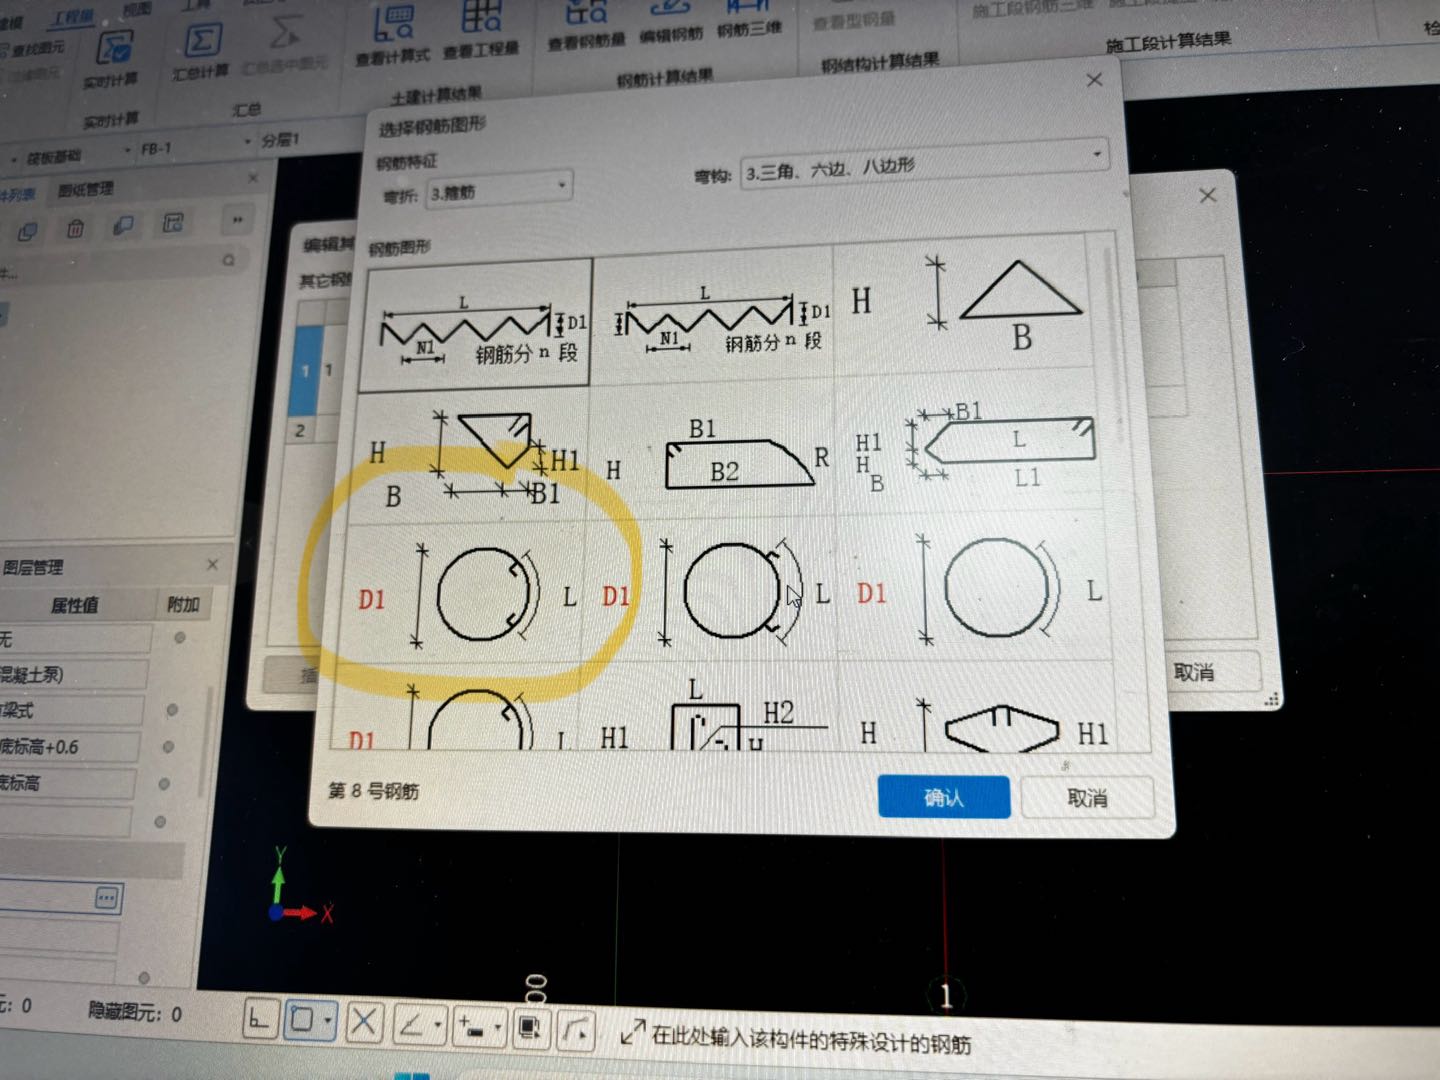Open the angle snap dropdown arrow
This screenshot has height=1080, width=1440.
[x=437, y=1025]
